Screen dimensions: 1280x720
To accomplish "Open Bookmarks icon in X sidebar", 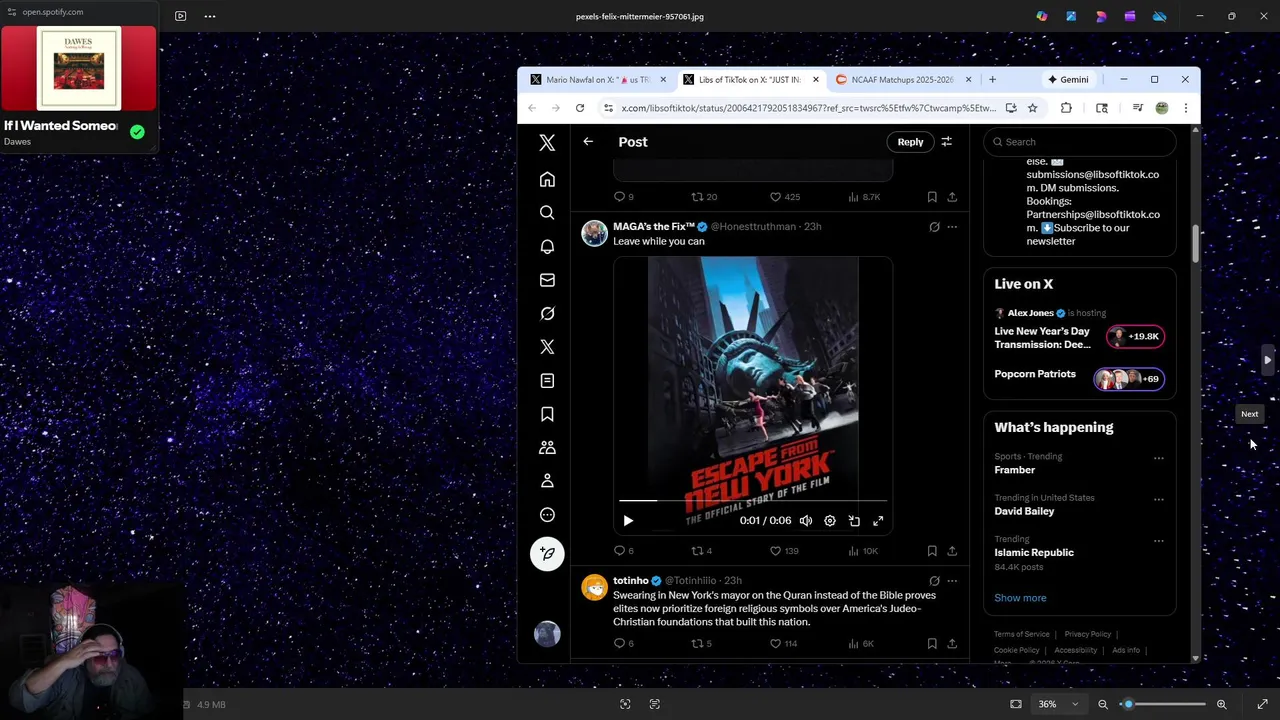I will (547, 414).
